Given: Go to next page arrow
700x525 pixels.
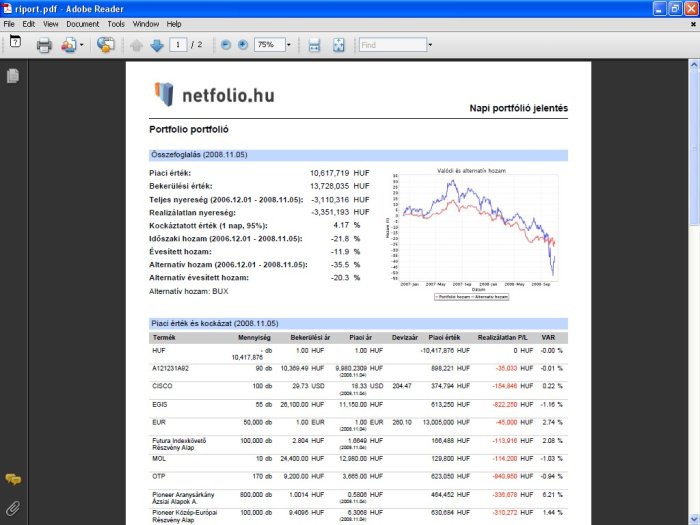Looking at the screenshot, I should (157, 45).
